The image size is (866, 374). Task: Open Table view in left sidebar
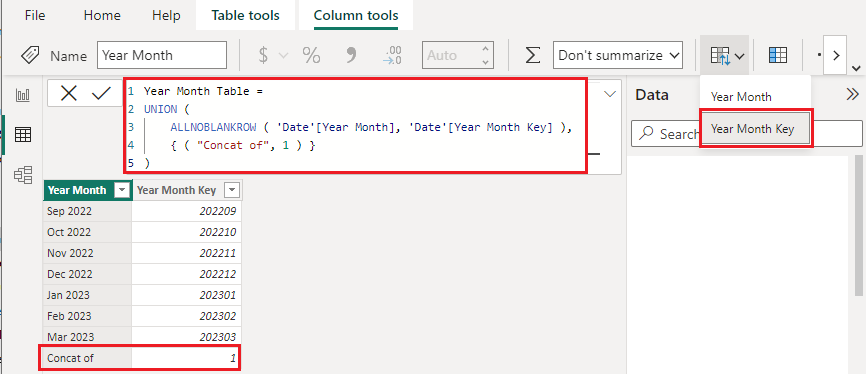pyautogui.click(x=23, y=134)
